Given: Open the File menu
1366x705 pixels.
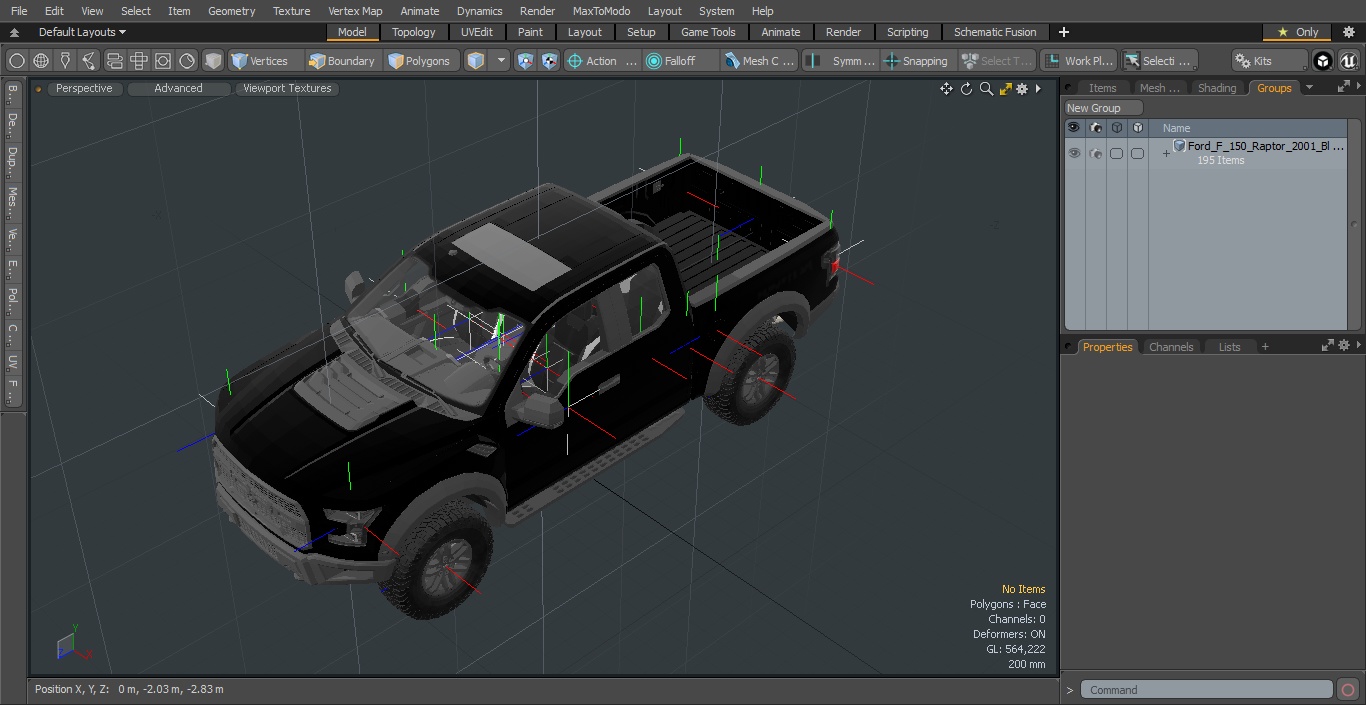Looking at the screenshot, I should (19, 11).
